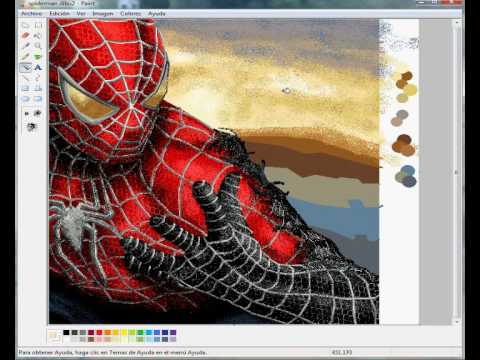
Task: Pick the dark gray swatch in top row
Action: [x=74, y=332]
